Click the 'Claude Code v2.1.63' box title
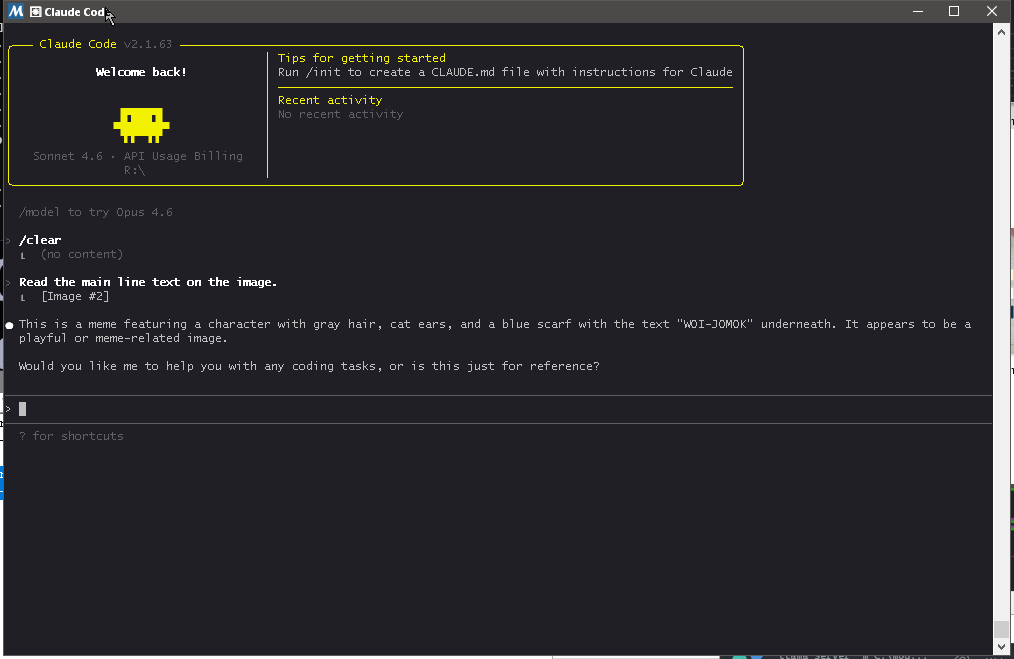Screen dimensions: 1014x659 pos(105,44)
